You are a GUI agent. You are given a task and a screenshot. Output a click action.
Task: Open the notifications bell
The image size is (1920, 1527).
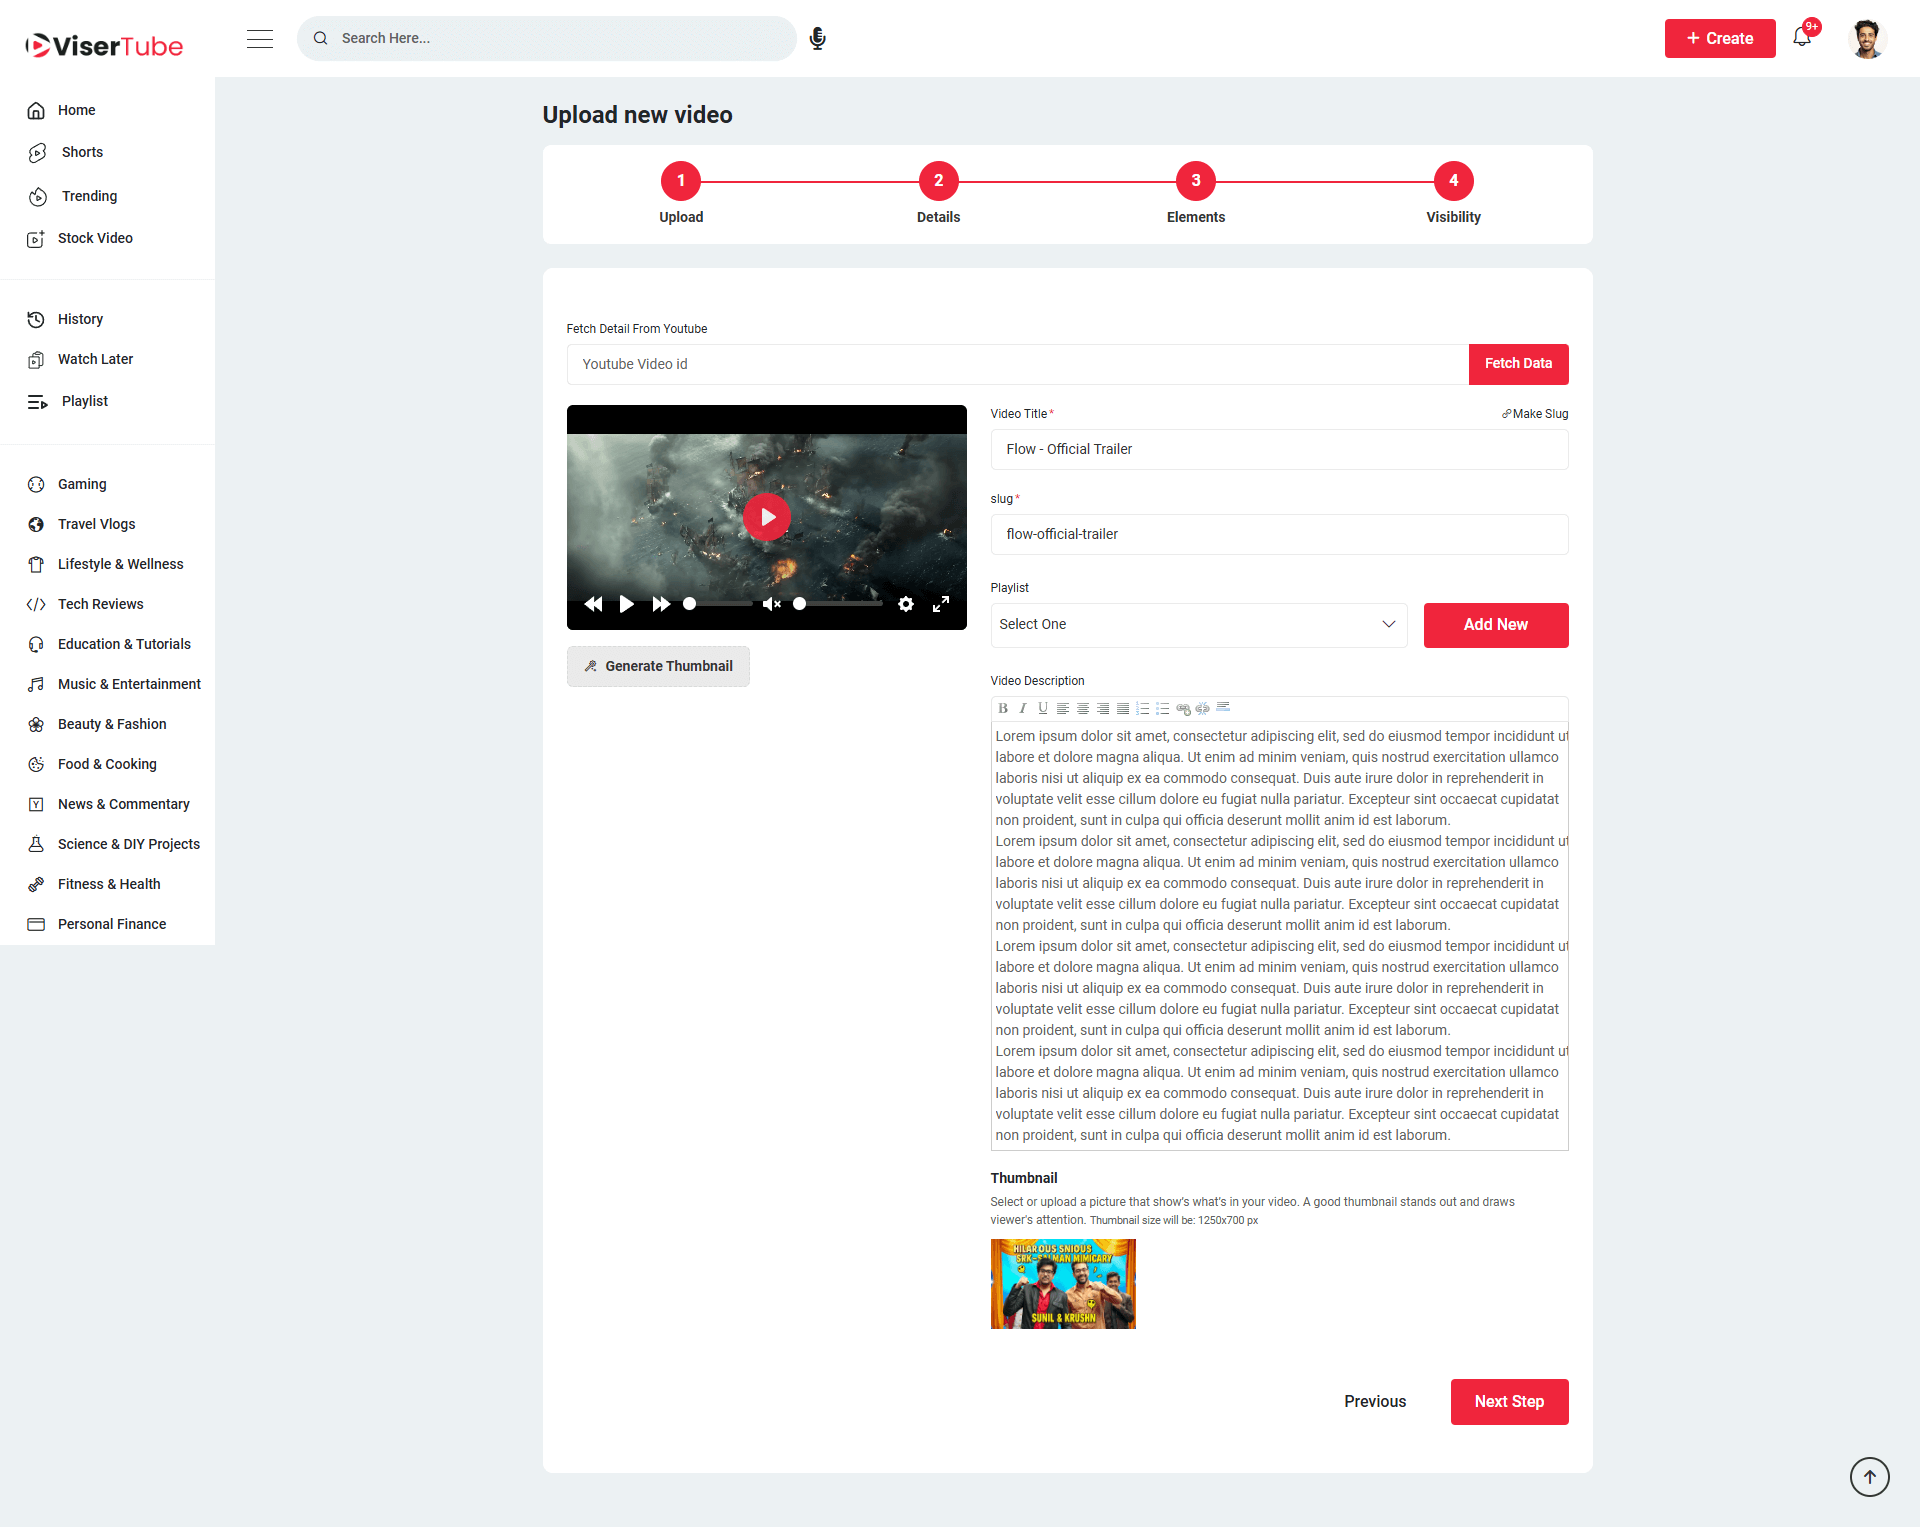pos(1802,38)
